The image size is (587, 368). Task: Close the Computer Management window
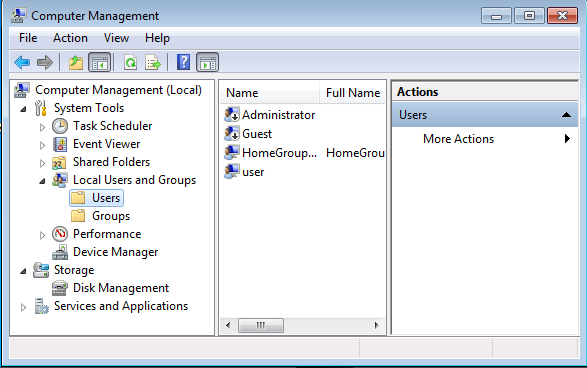[x=562, y=16]
